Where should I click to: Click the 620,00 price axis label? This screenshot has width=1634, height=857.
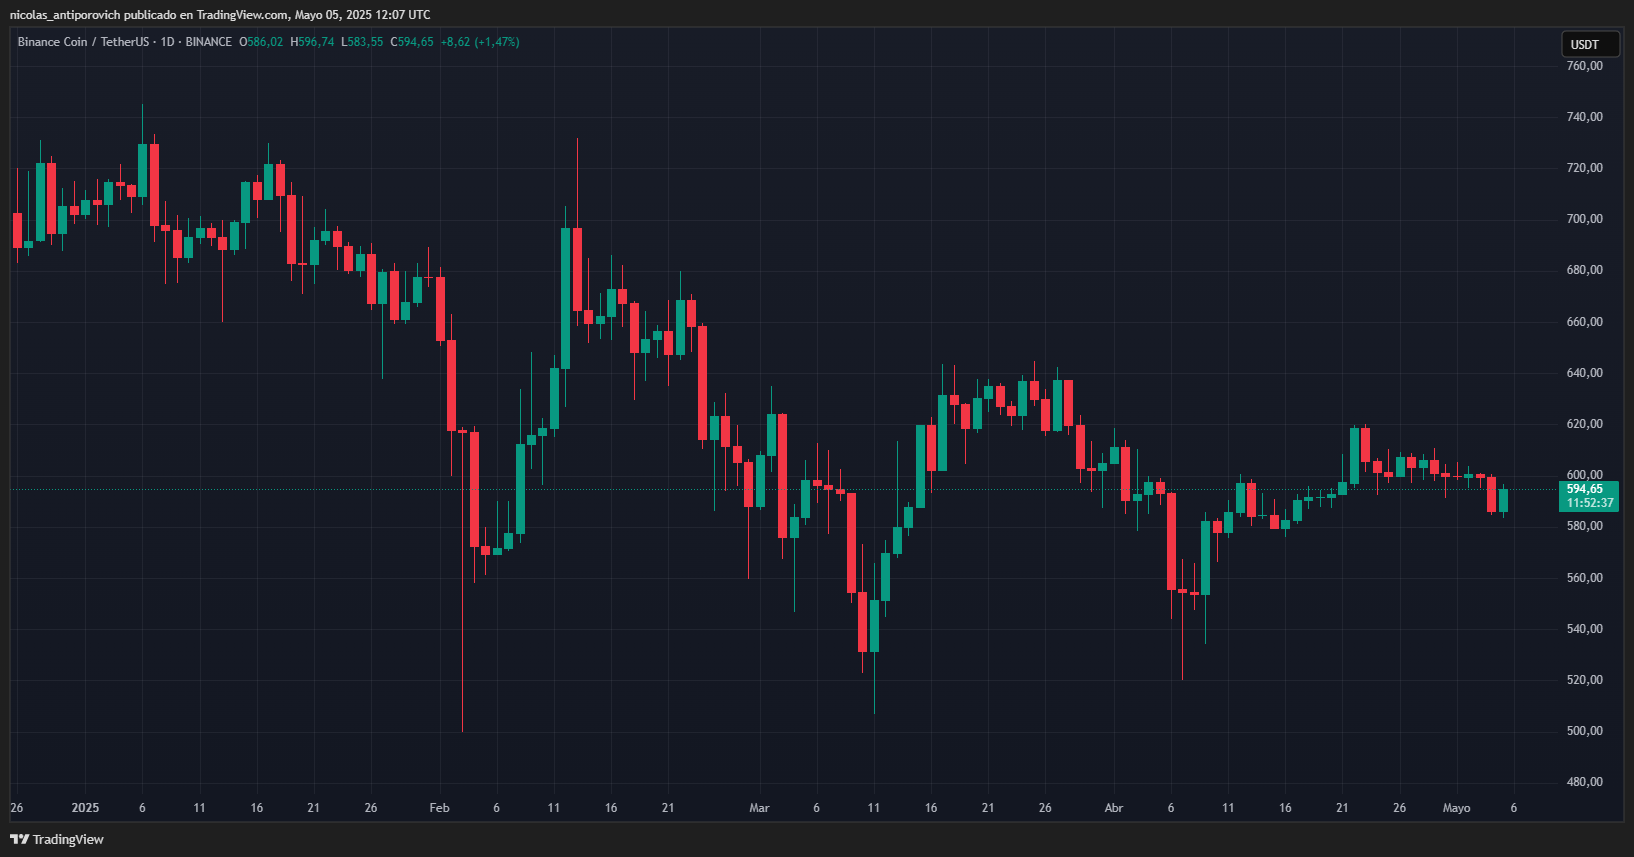pyautogui.click(x=1584, y=424)
